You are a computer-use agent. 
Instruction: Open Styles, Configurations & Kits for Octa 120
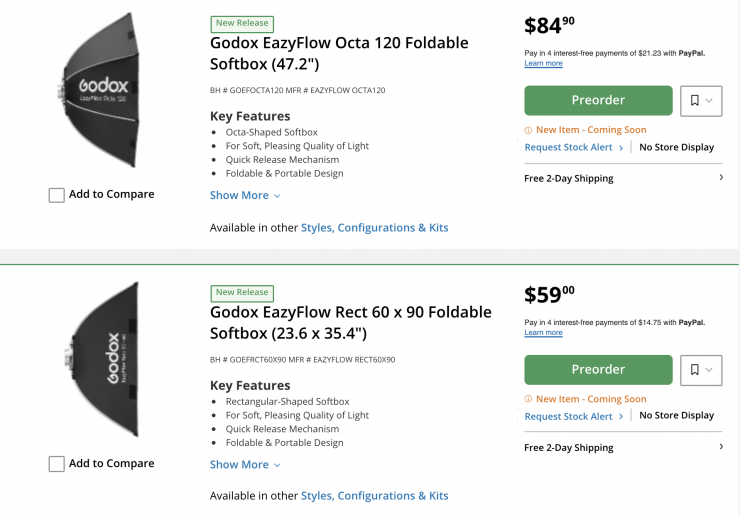[x=374, y=227]
